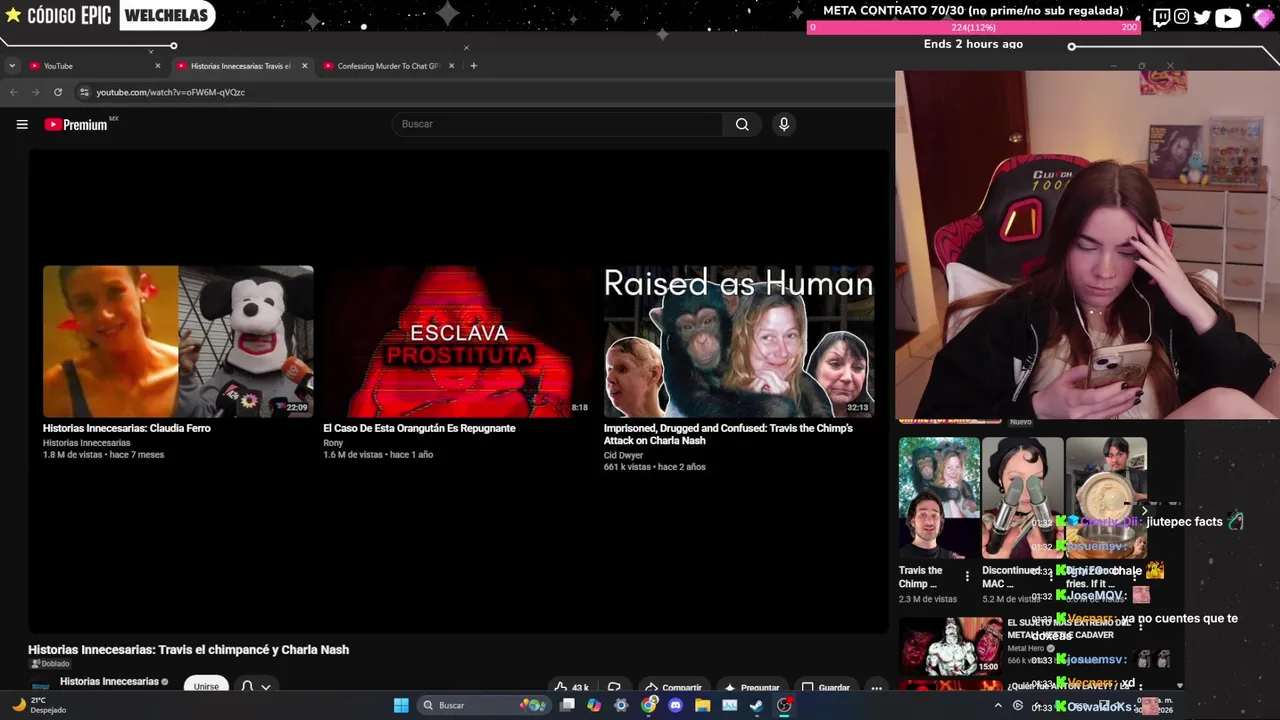This screenshot has height=720, width=1280.
Task: Show hidden system tray icons chevron
Action: (997, 705)
